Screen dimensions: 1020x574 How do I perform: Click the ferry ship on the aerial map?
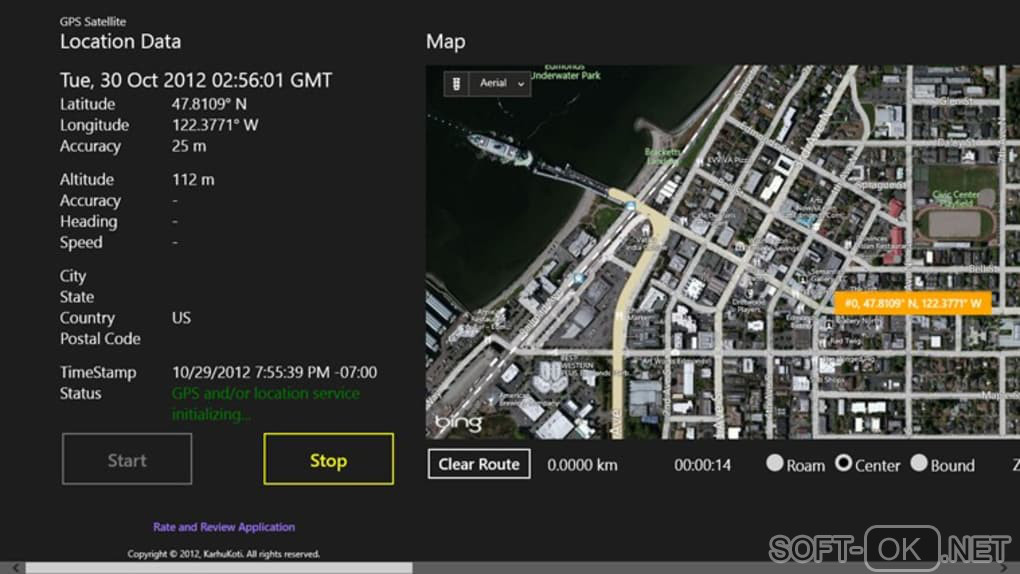[x=499, y=150]
